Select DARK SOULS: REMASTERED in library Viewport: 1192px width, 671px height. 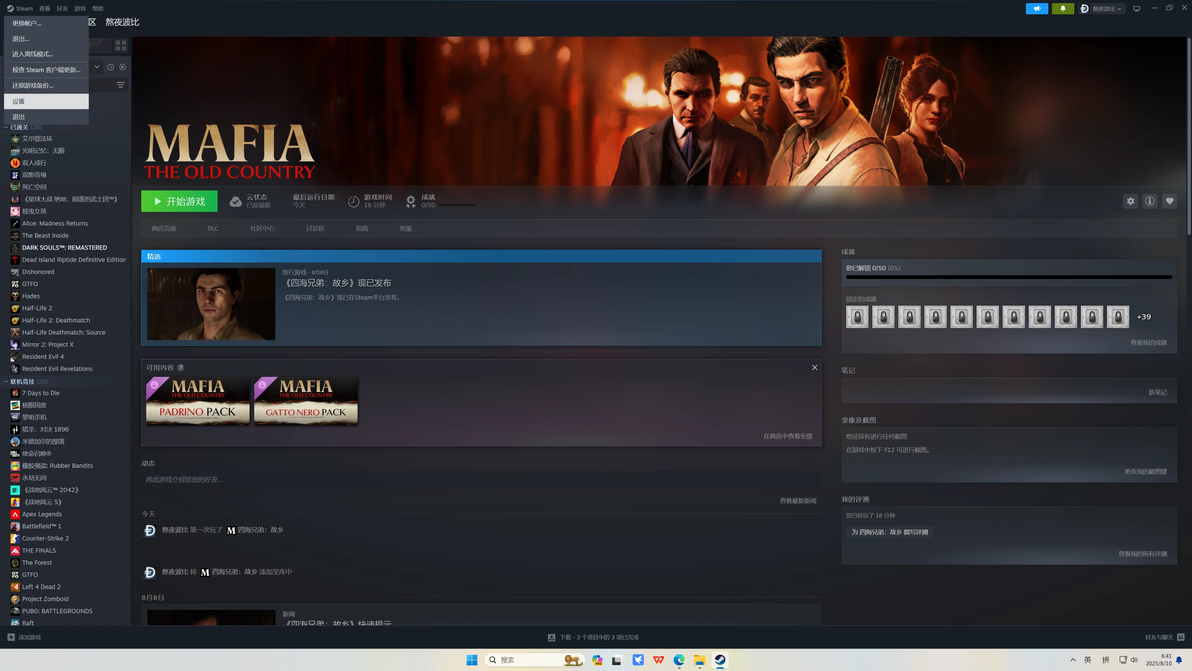[65, 248]
